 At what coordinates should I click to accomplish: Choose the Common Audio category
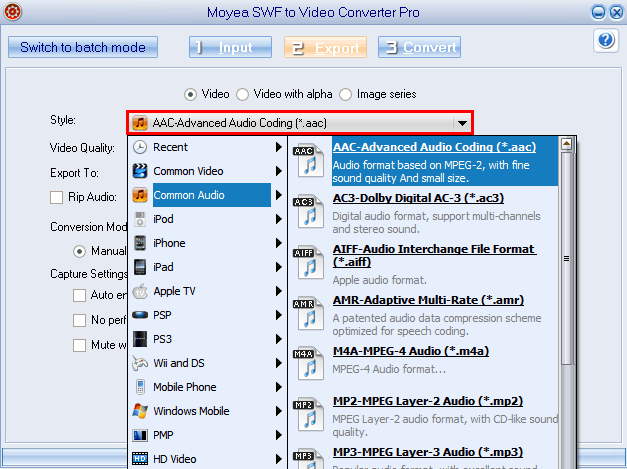(x=208, y=195)
